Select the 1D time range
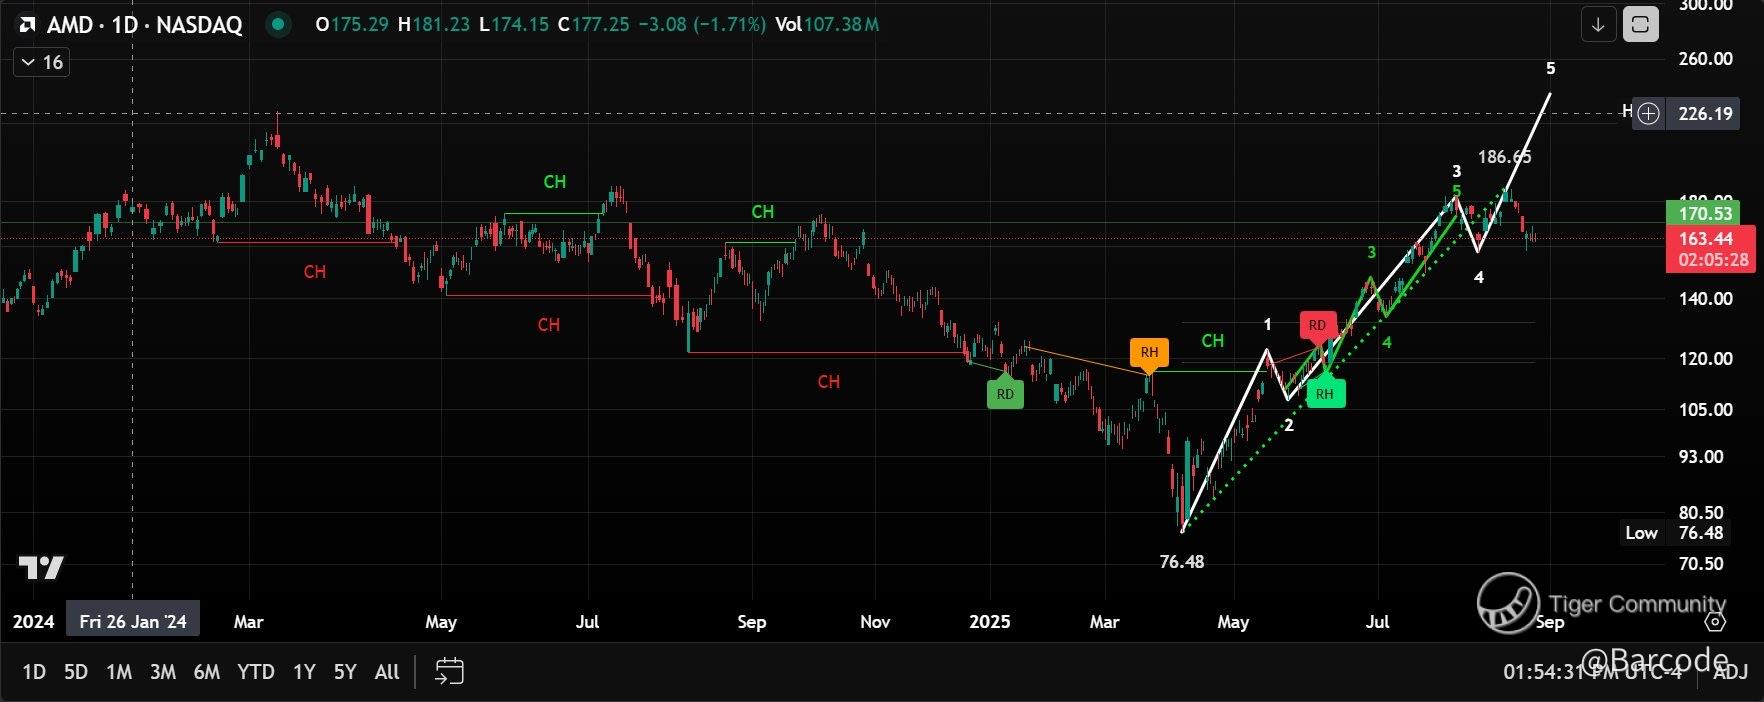Screen dimensions: 1764x702 pyautogui.click(x=34, y=672)
